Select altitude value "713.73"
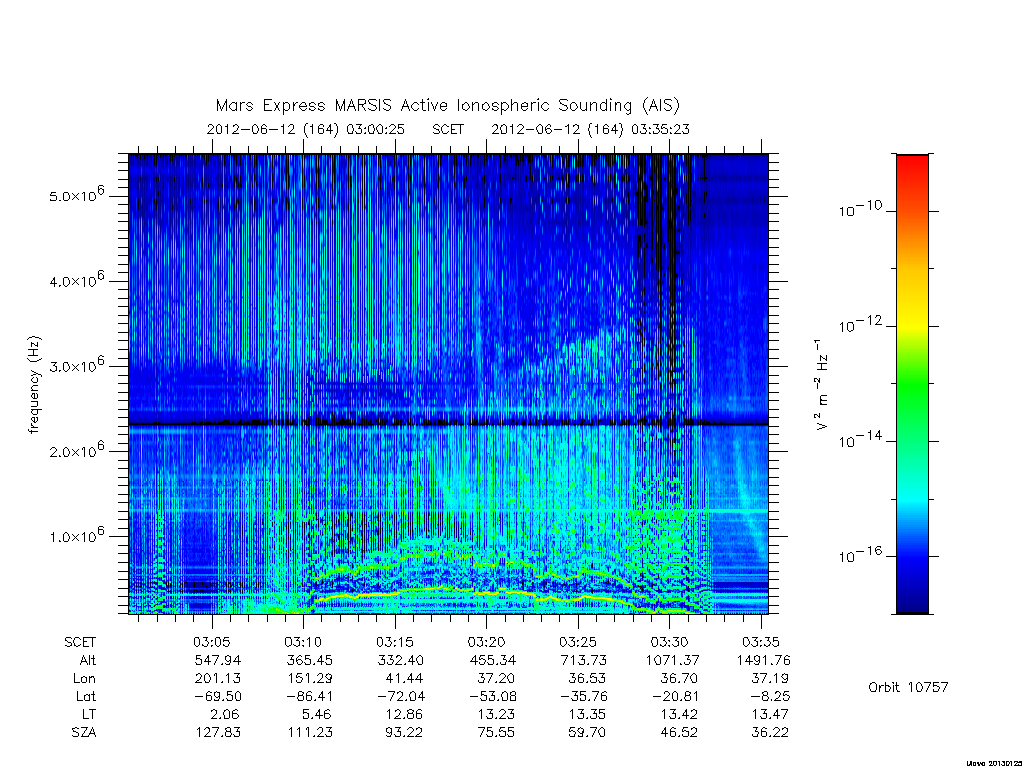 (x=584, y=660)
